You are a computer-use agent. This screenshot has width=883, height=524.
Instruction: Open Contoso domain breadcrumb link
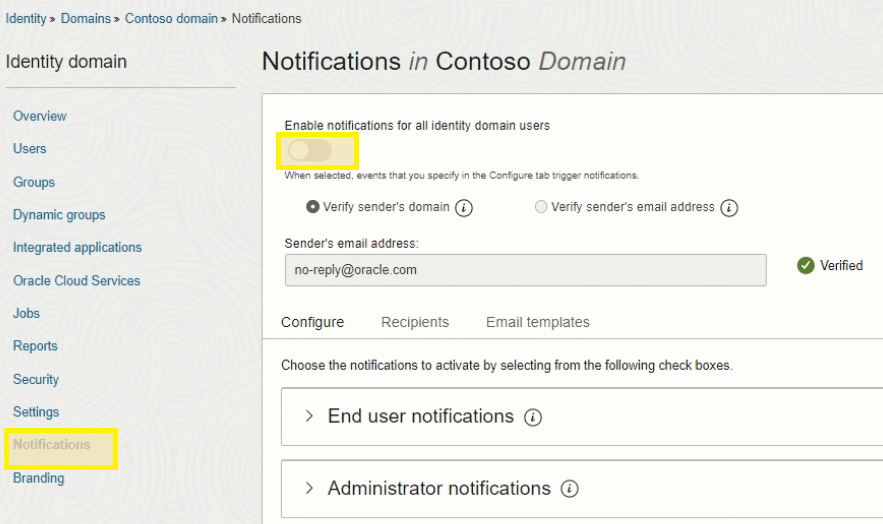(171, 19)
